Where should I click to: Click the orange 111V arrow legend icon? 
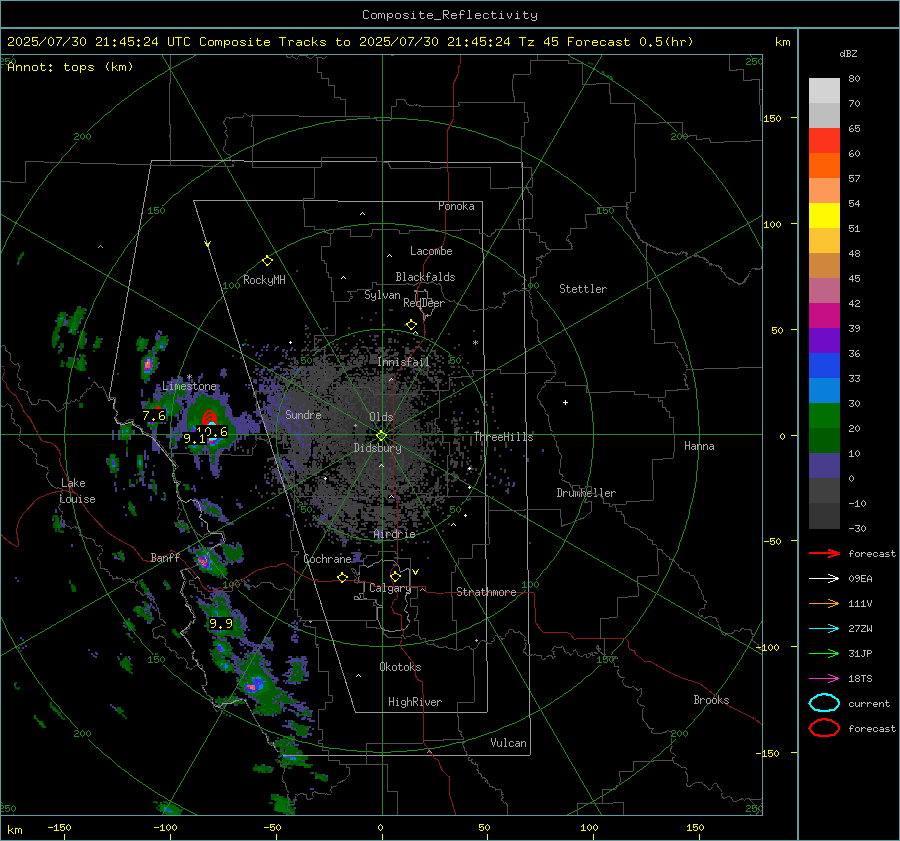click(824, 603)
